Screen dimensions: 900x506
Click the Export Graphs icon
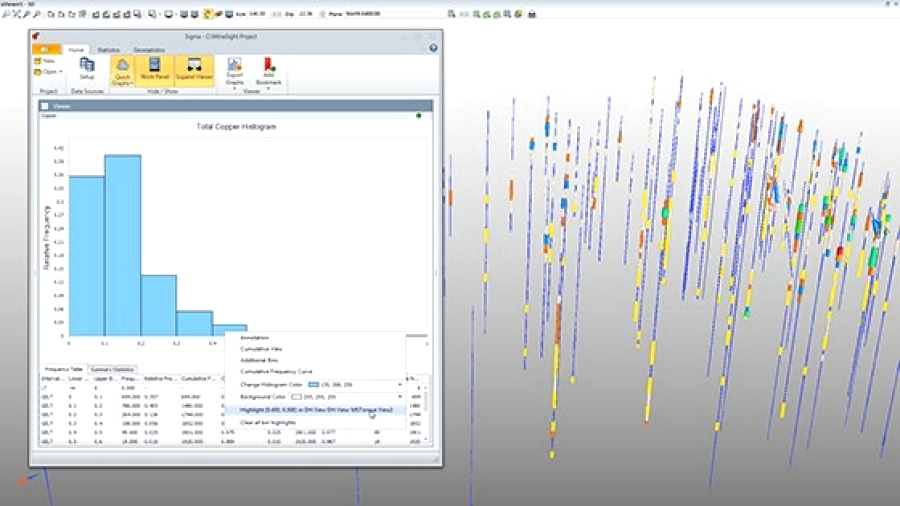point(234,70)
